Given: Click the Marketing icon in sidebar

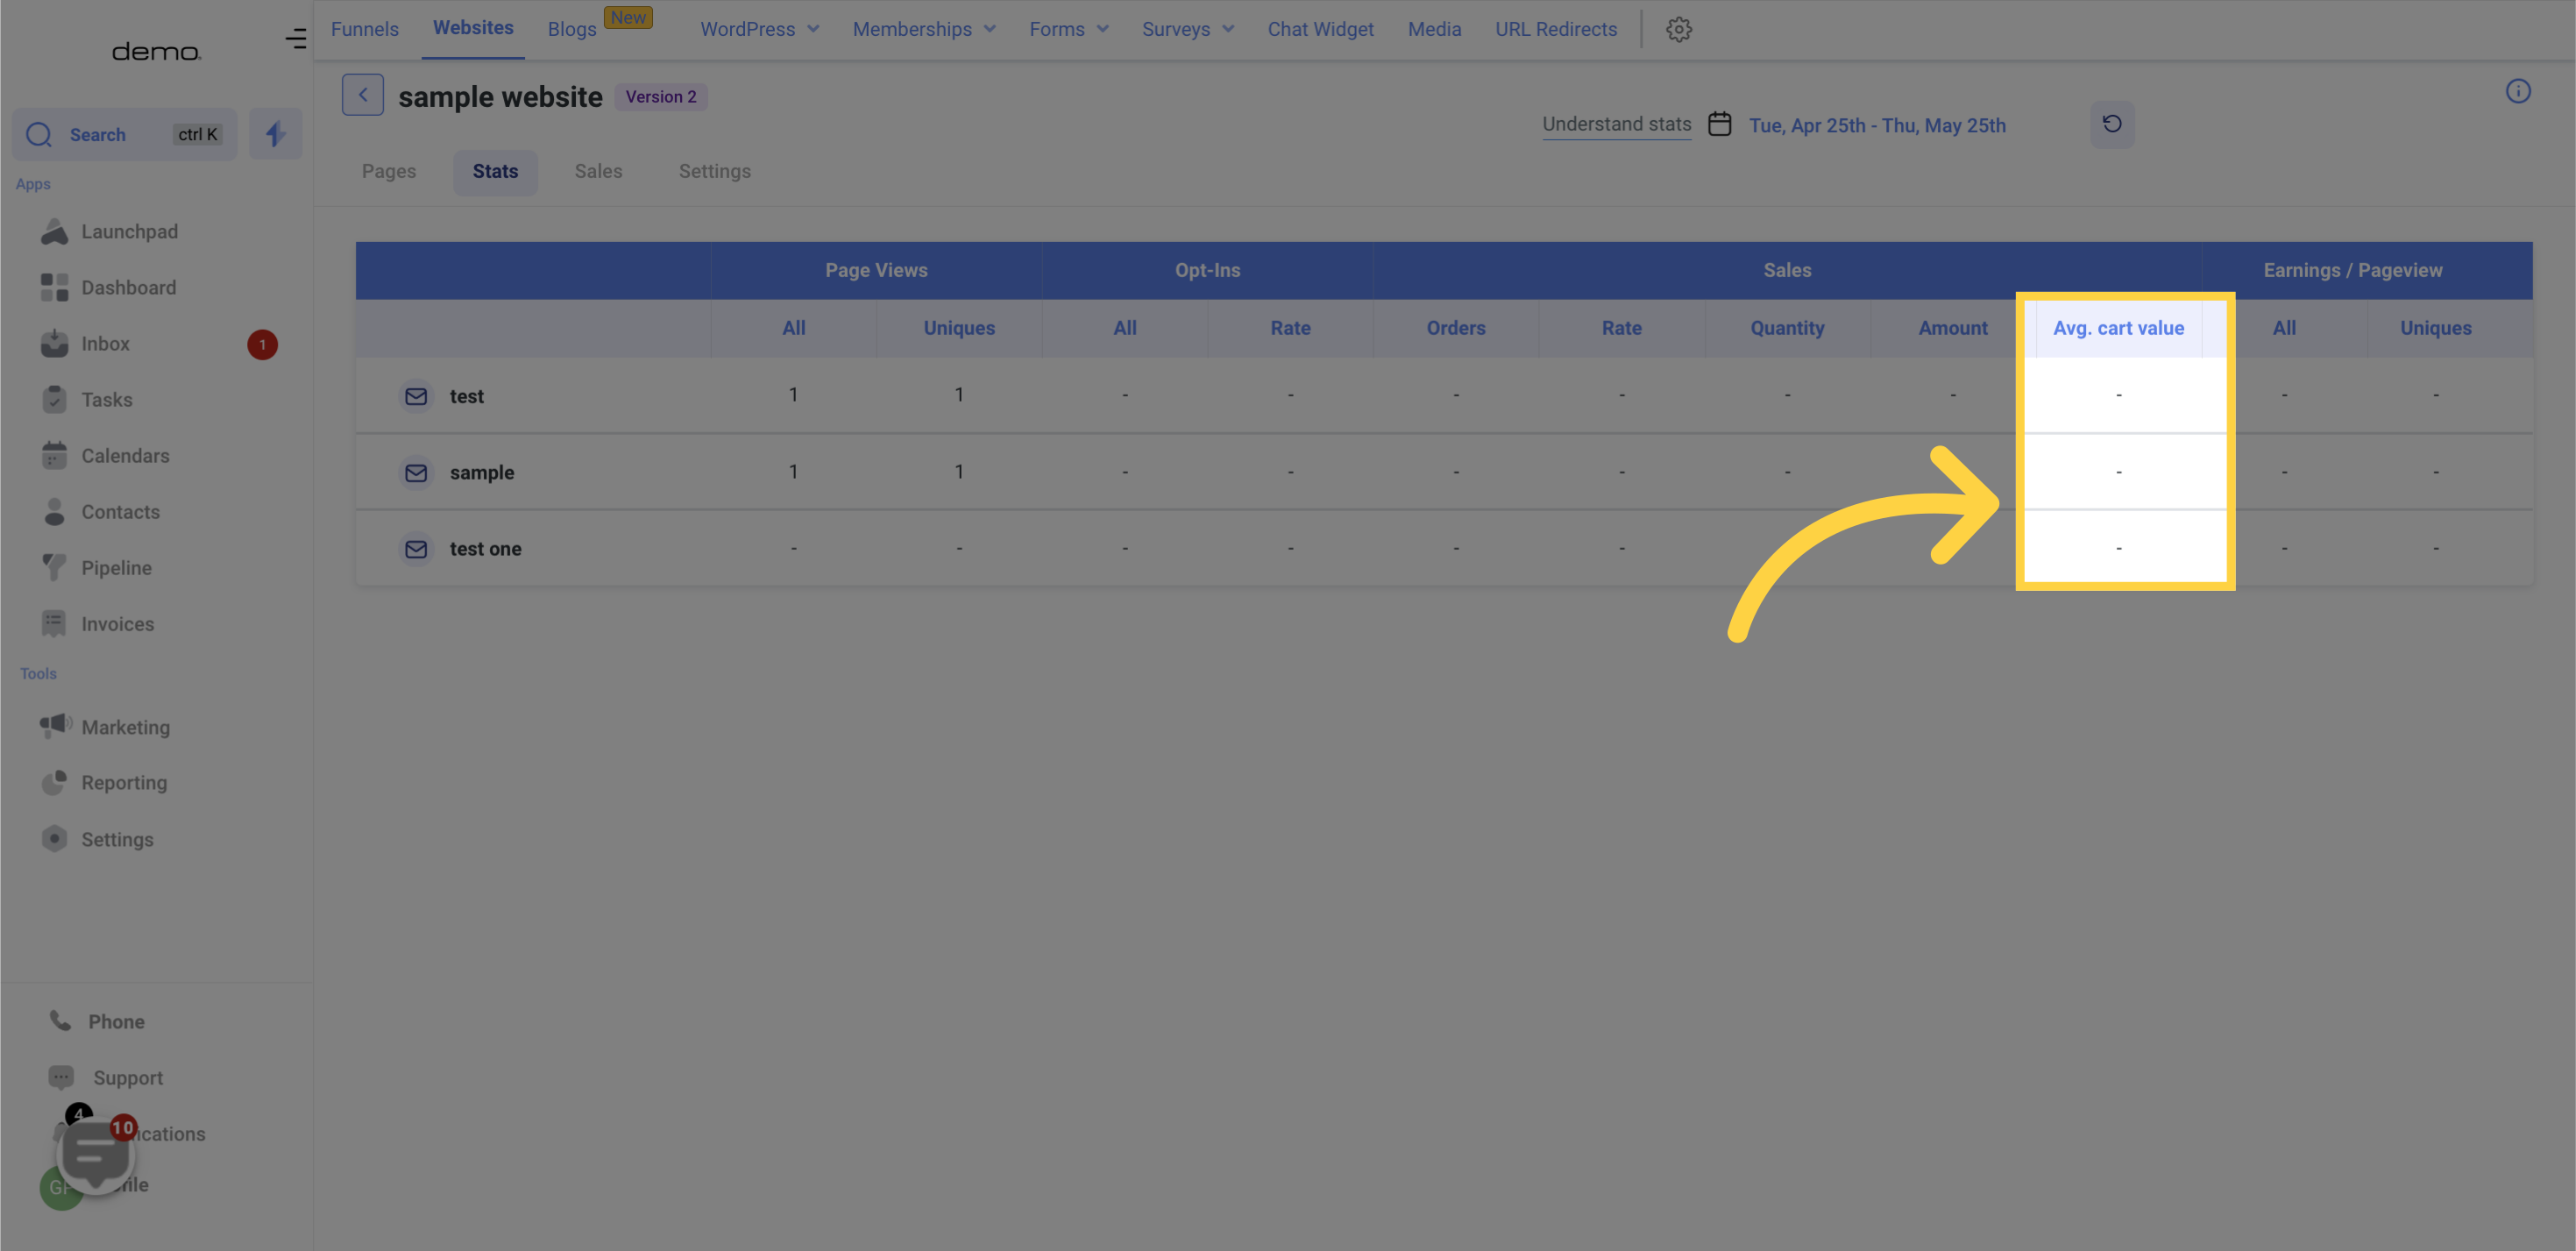Looking at the screenshot, I should 56,727.
